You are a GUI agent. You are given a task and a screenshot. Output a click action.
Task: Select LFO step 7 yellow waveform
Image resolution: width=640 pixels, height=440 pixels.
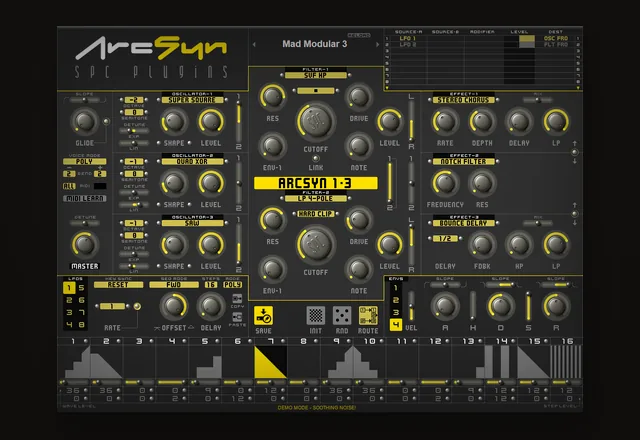point(270,362)
